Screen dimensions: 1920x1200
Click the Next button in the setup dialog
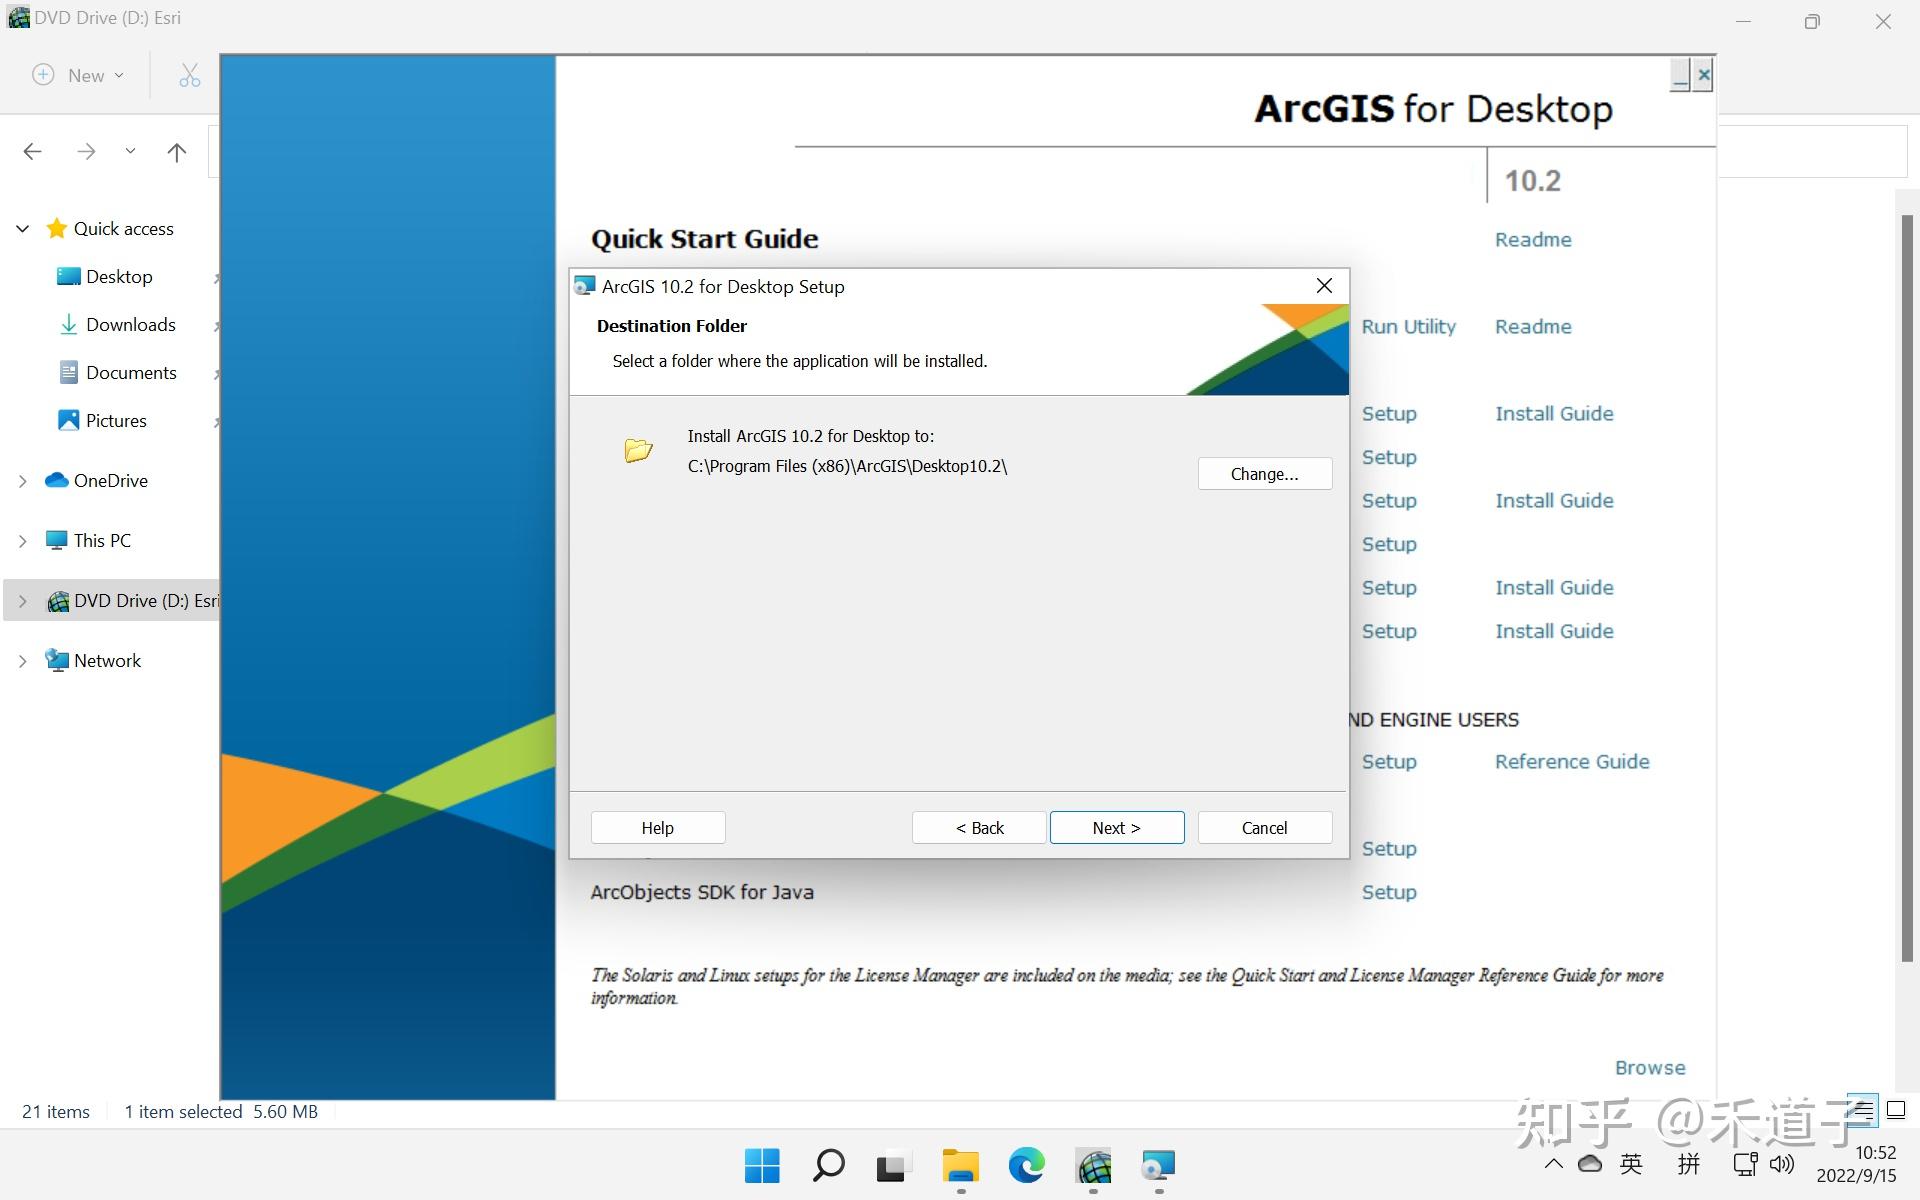(x=1117, y=827)
